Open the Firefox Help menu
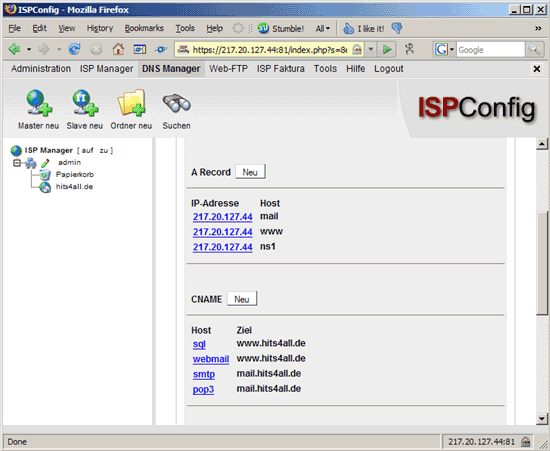Viewport: 550px width, 451px height. click(214, 28)
